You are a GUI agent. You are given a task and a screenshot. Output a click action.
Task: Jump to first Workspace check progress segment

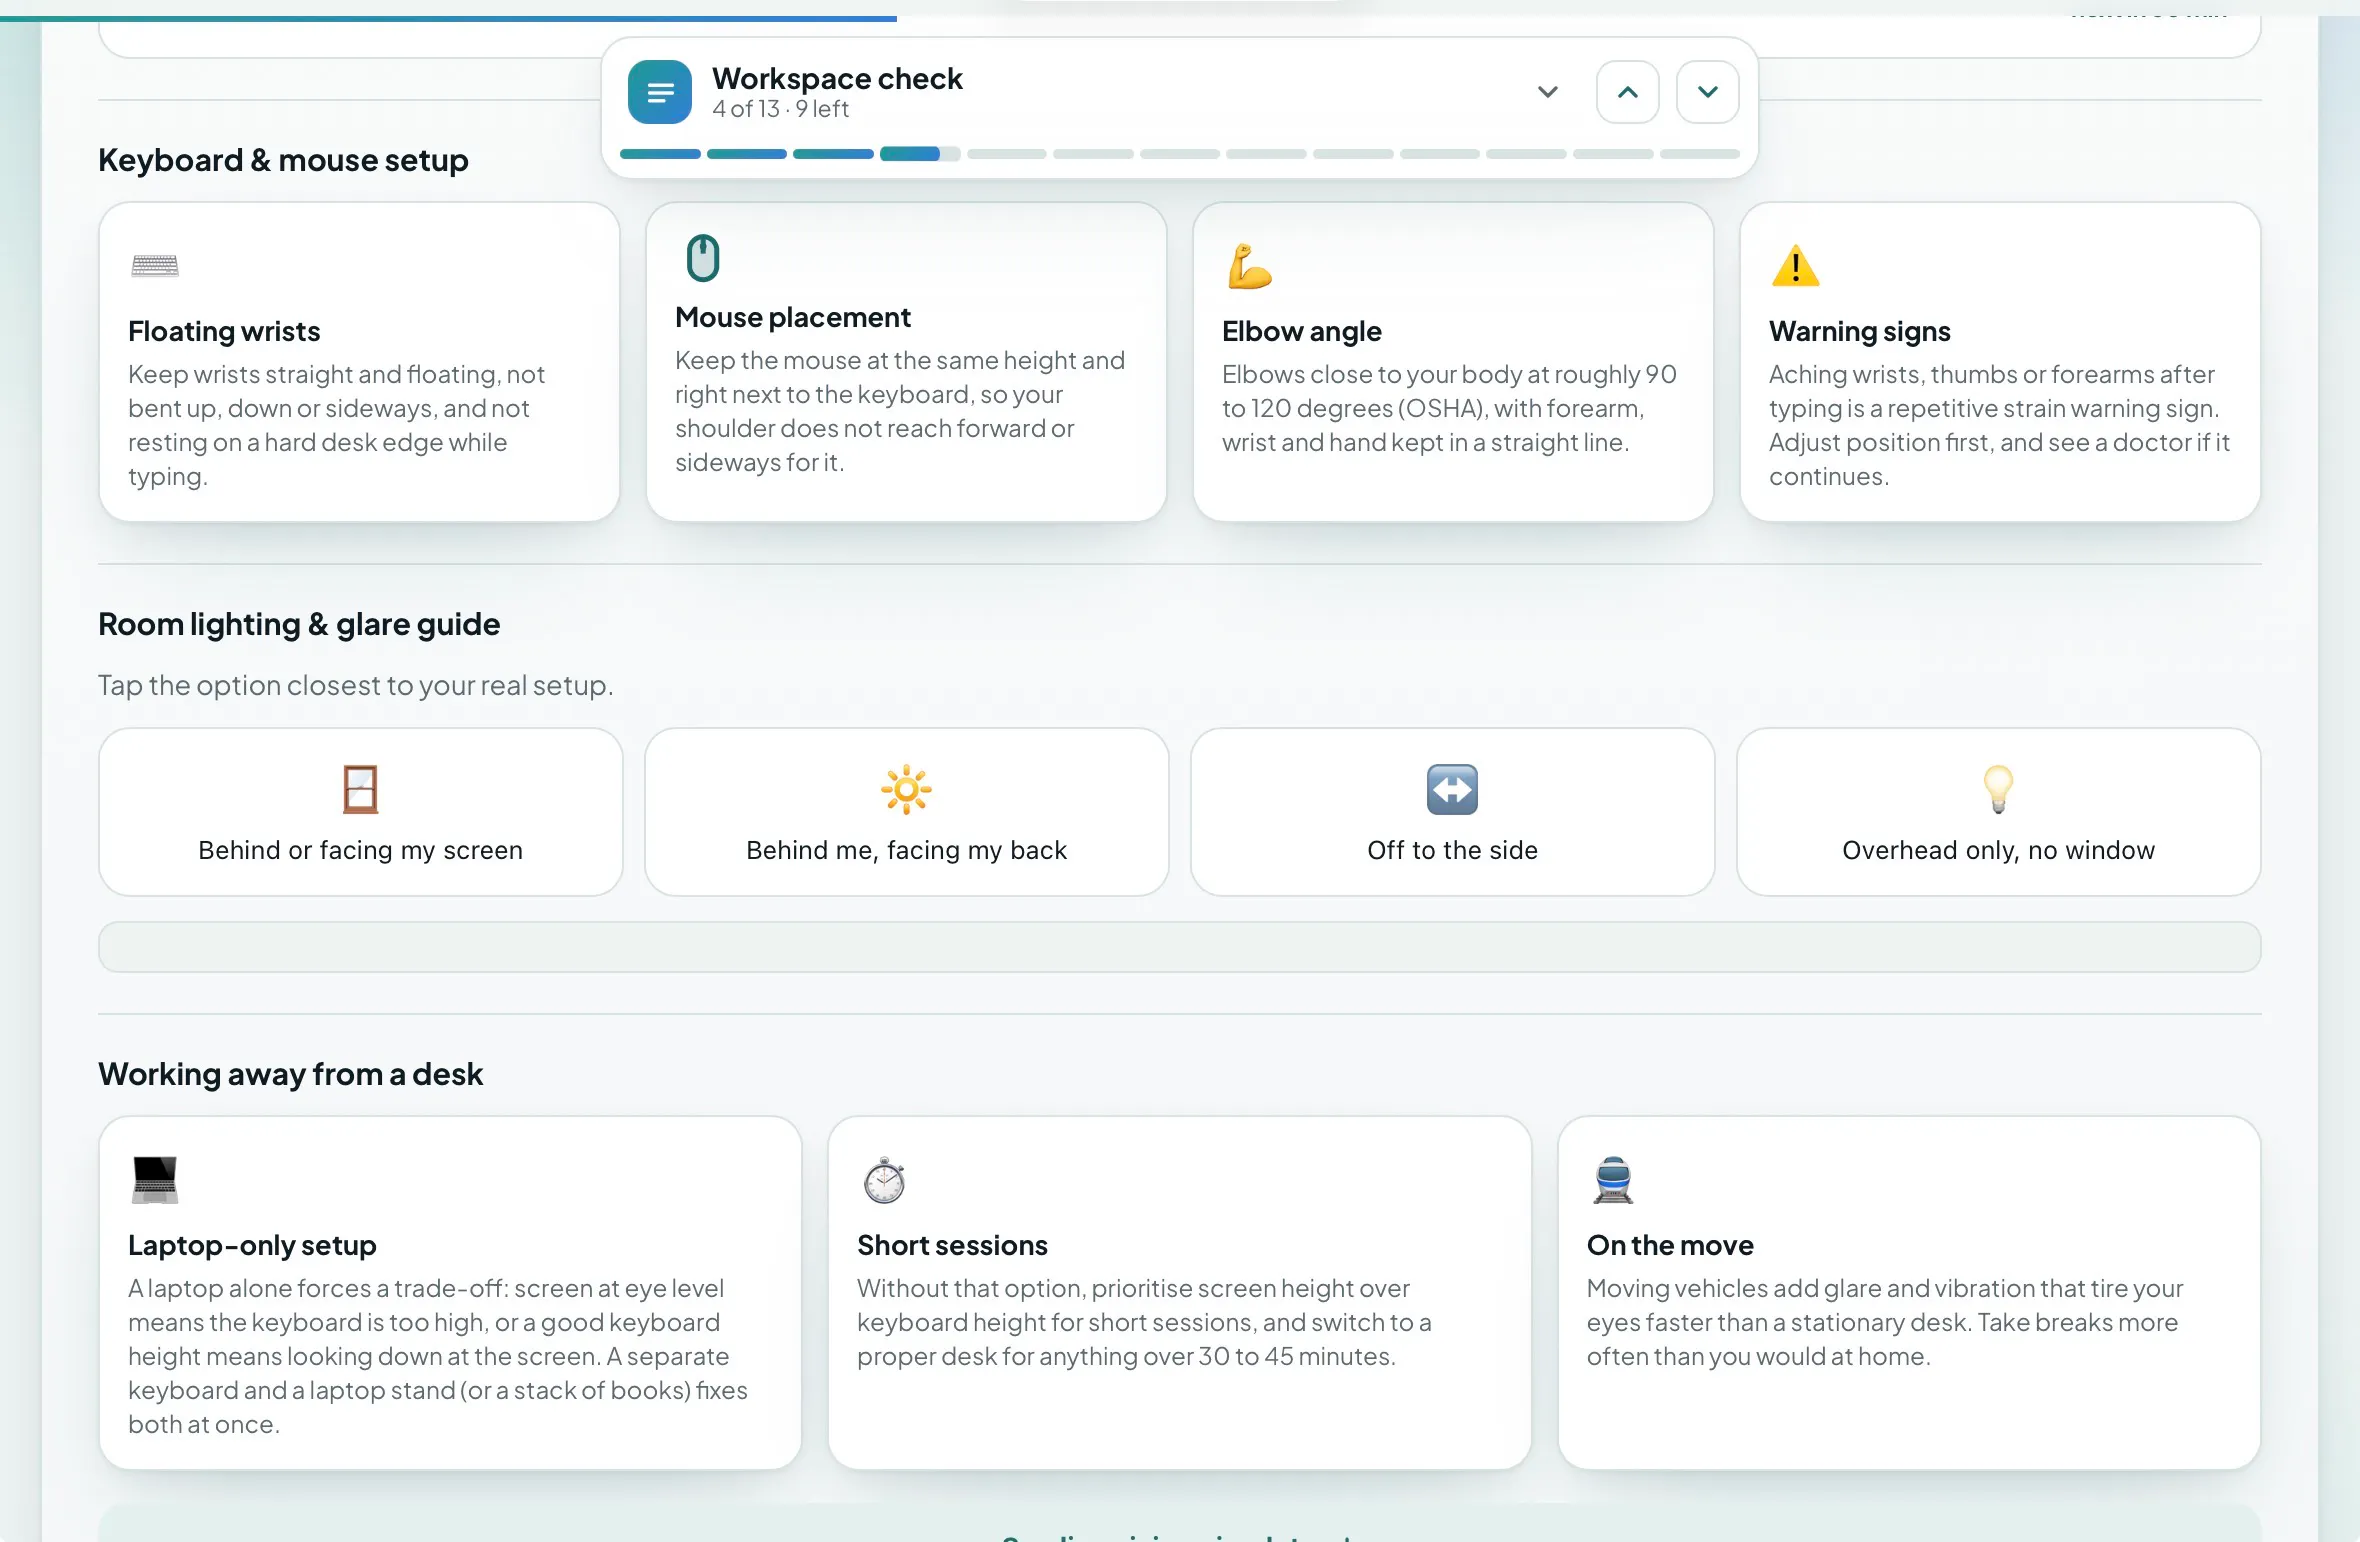click(660, 154)
